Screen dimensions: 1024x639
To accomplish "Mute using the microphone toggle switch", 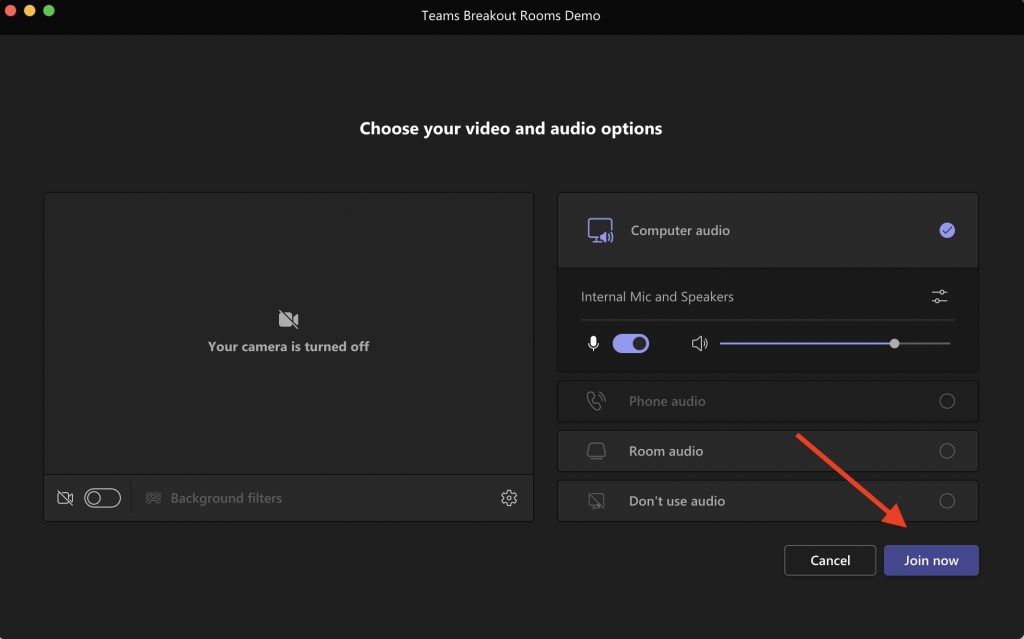I will point(631,344).
